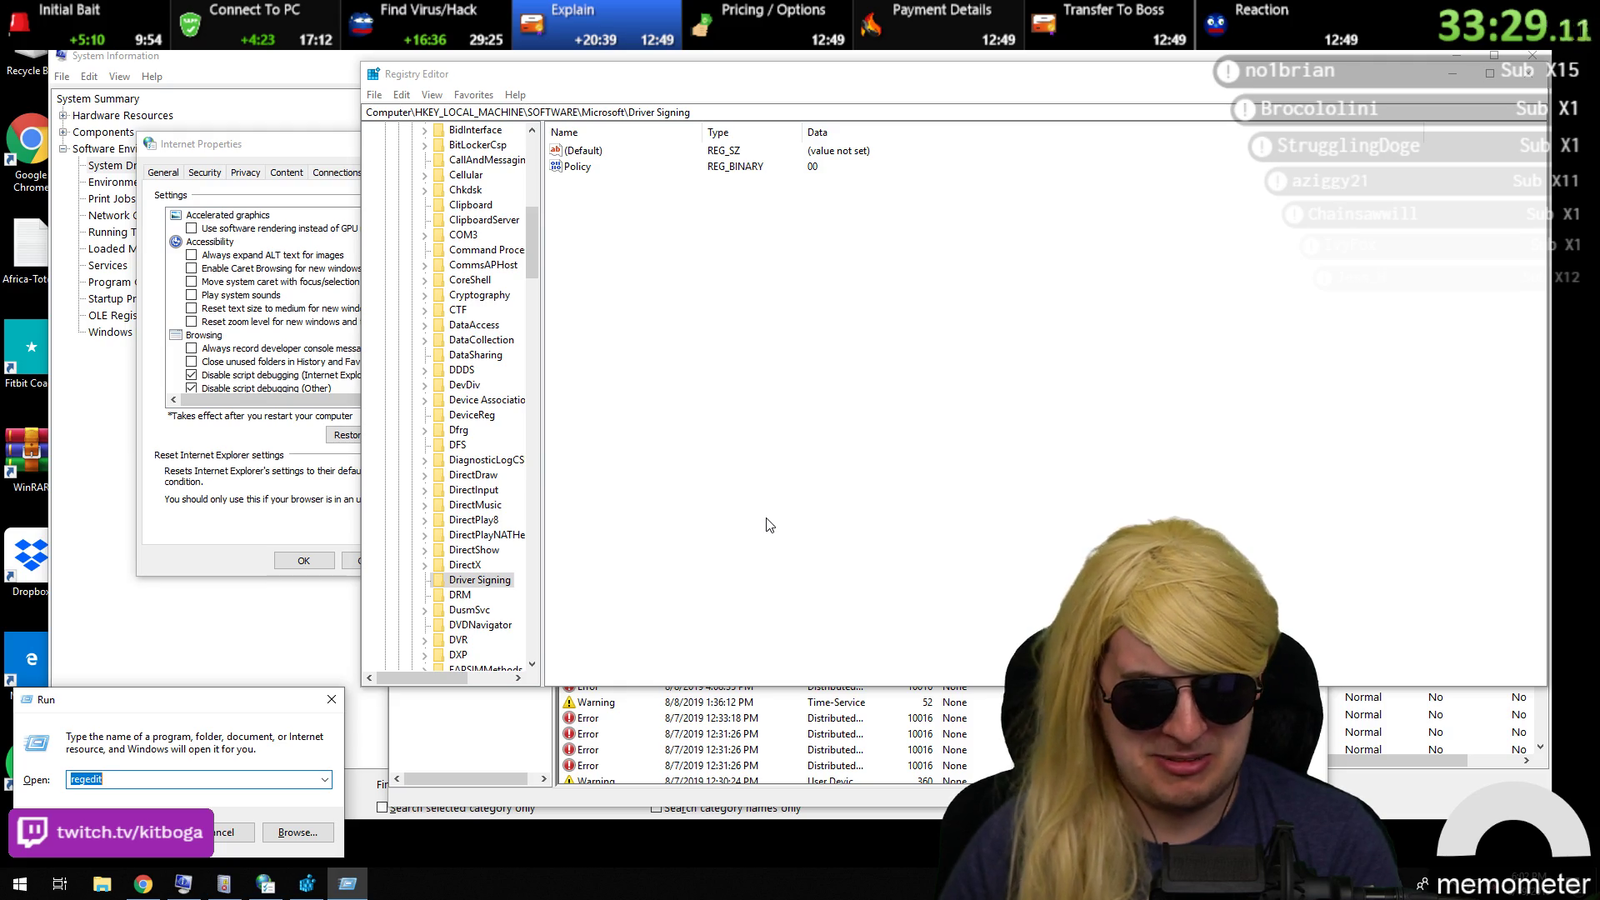Expand Hardware Resources in System Summary
1600x900 pixels.
pos(63,115)
